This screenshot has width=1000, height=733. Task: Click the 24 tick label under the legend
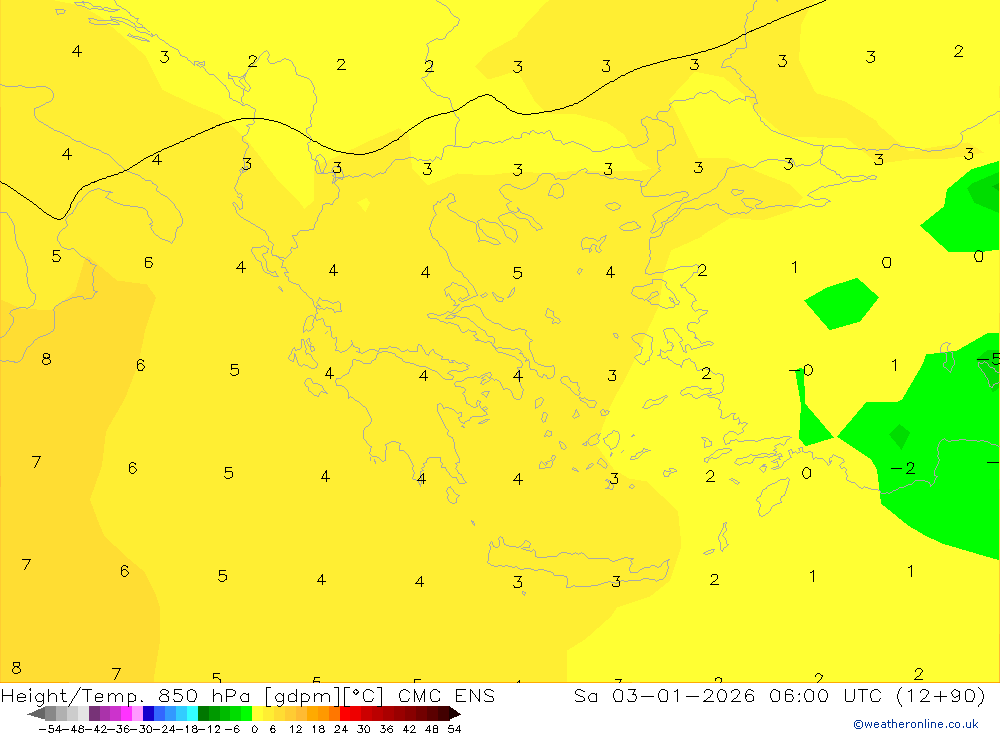pos(341,729)
